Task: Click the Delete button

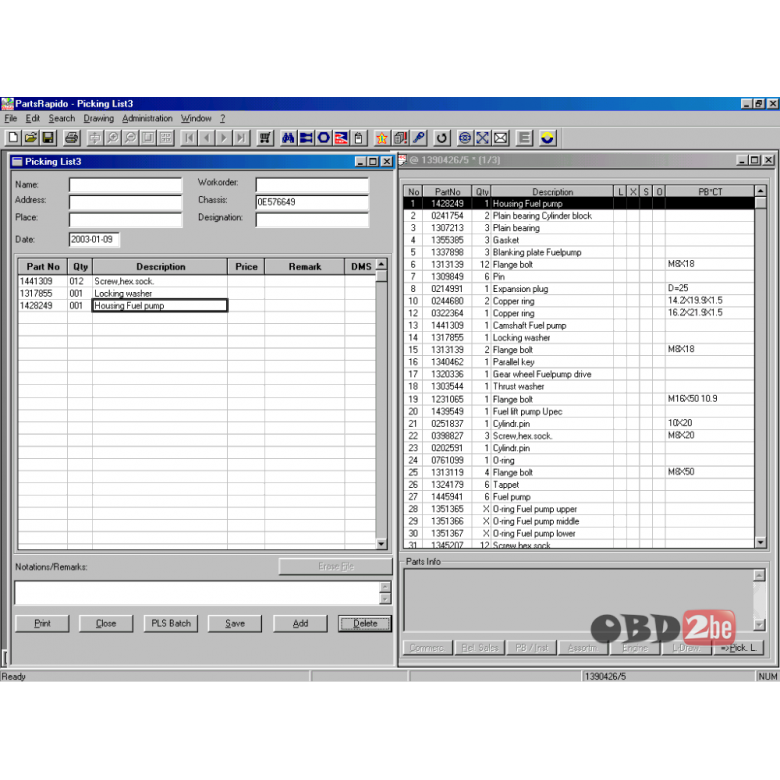Action: (365, 623)
